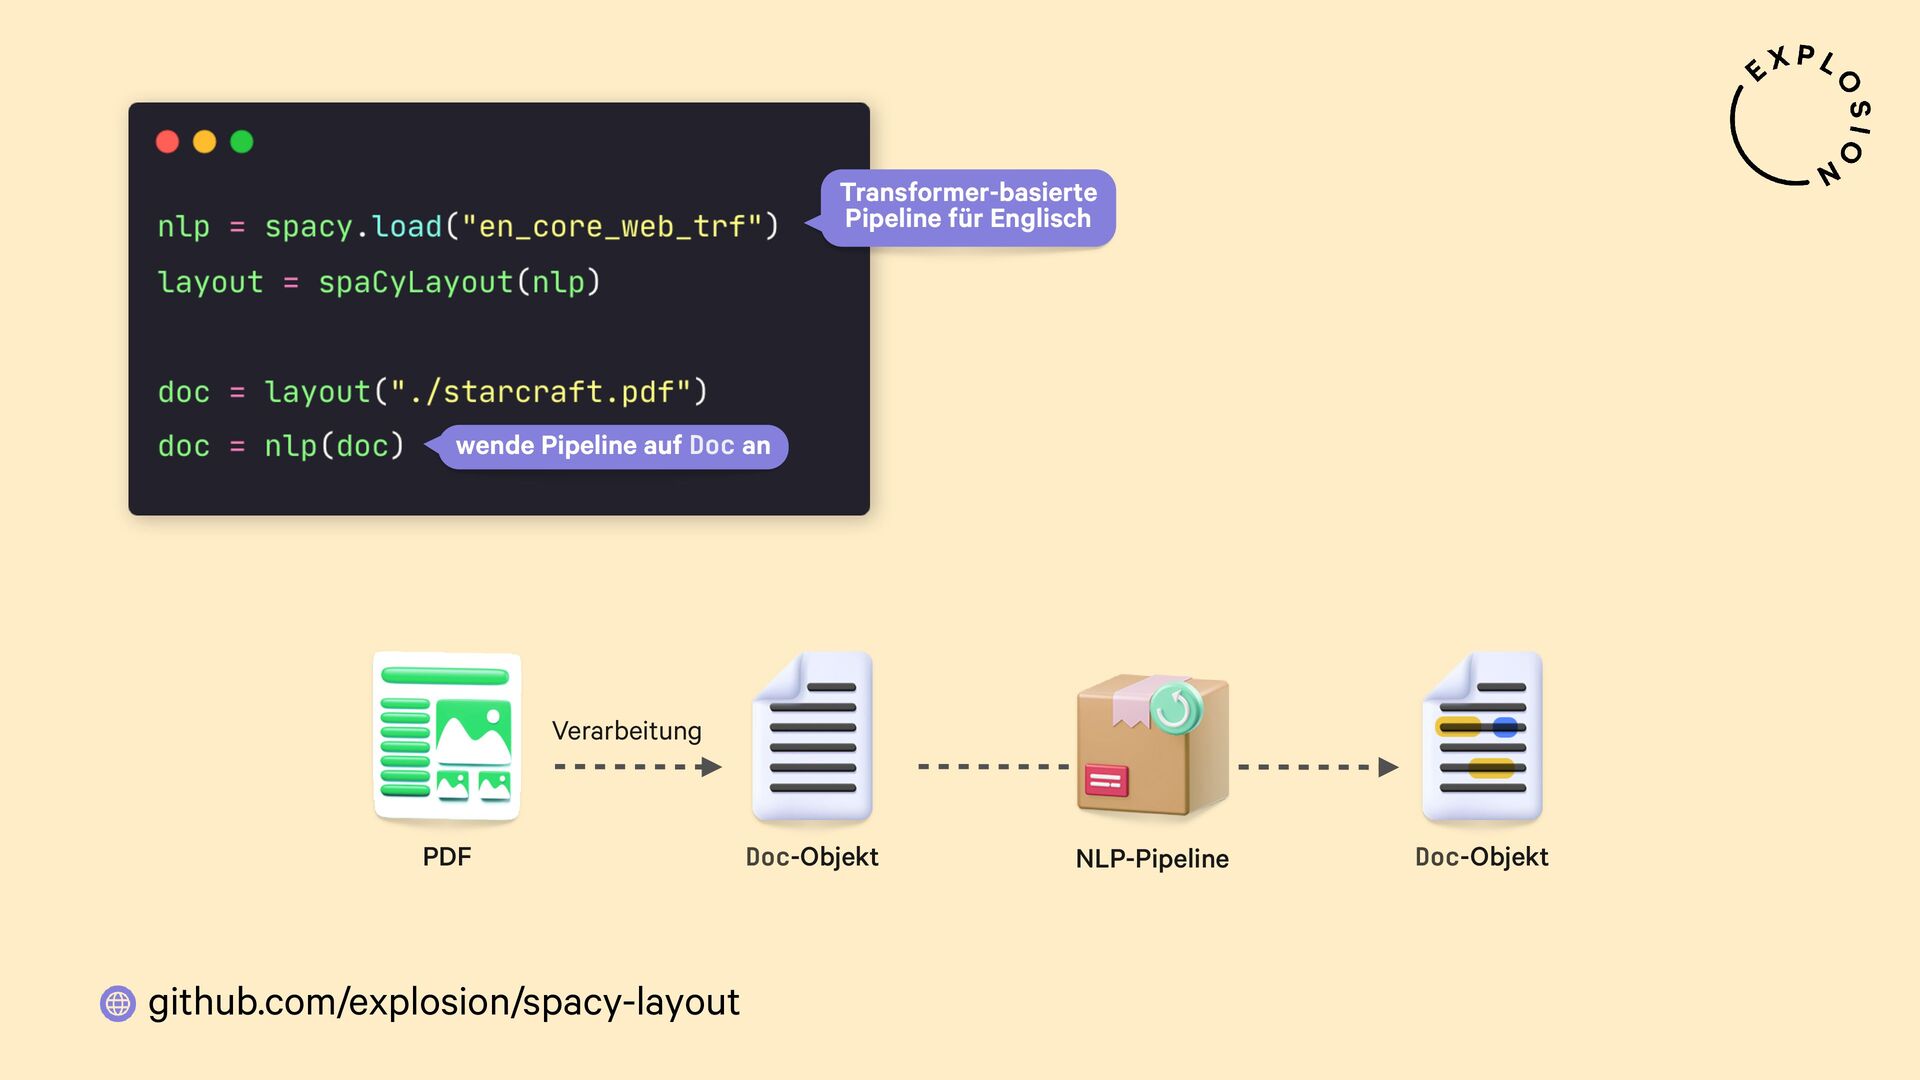Click the yellow dot in code window
Image resolution: width=1920 pixels, height=1080 pixels.
(x=204, y=142)
